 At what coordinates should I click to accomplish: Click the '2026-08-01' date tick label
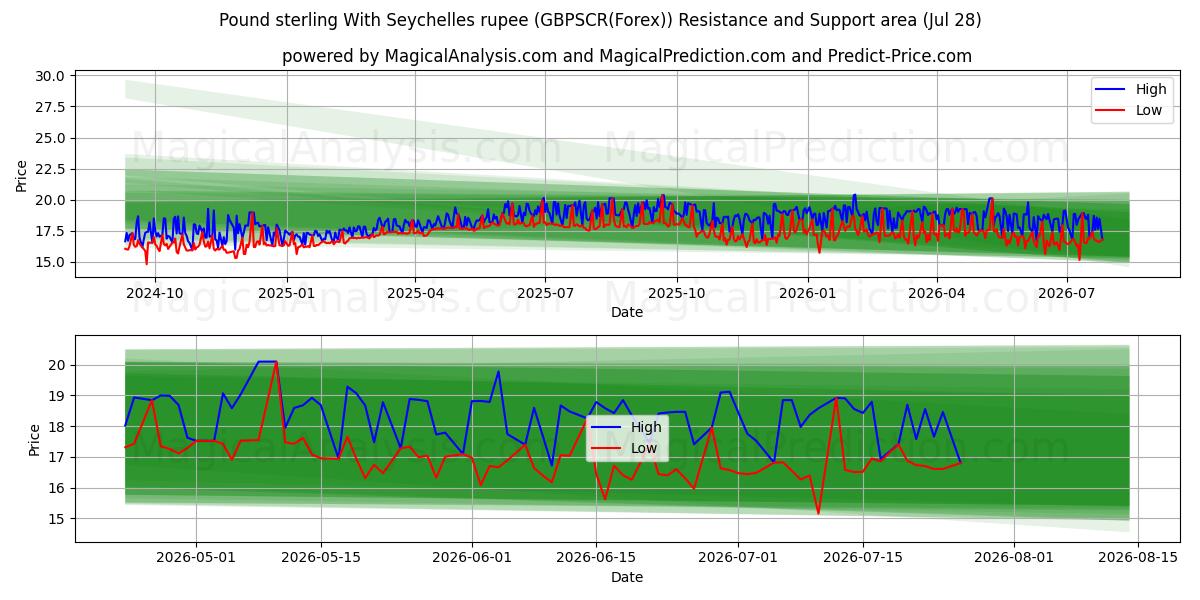click(x=1015, y=557)
